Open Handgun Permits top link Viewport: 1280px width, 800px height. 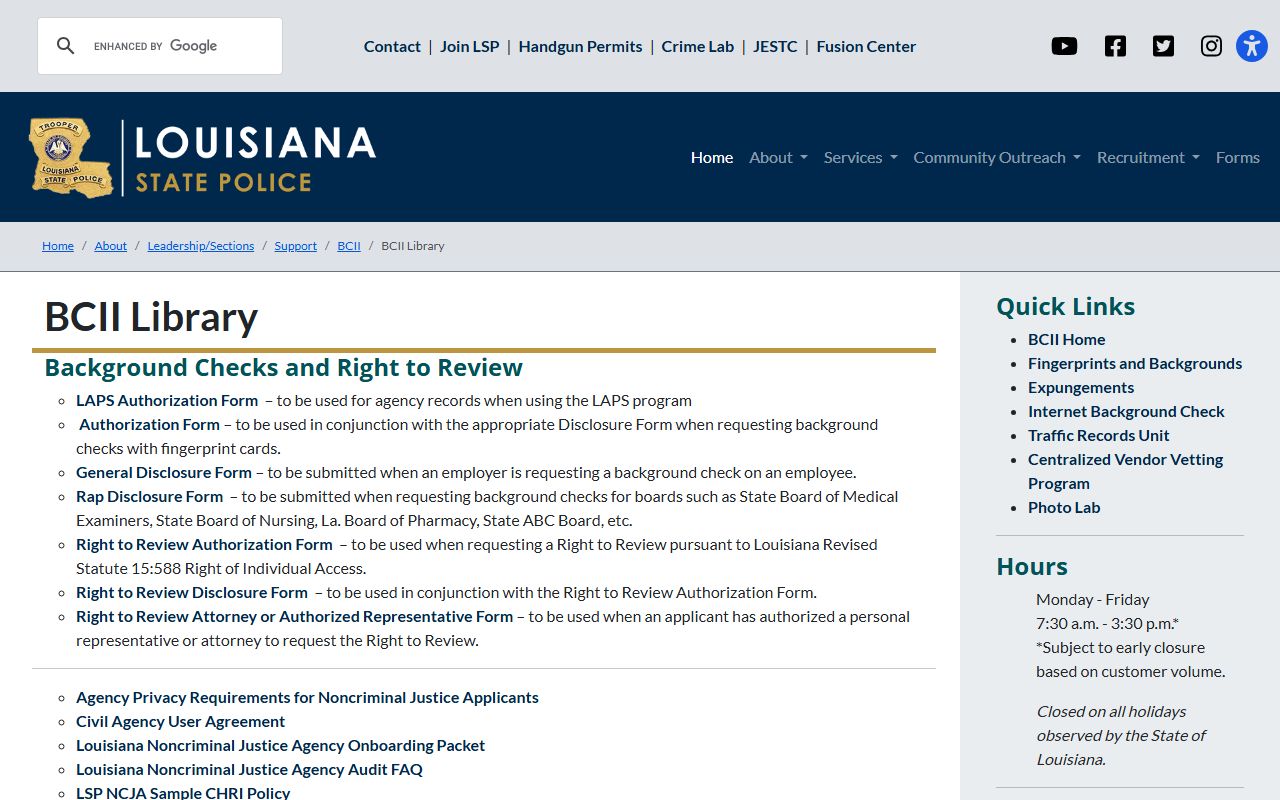click(x=580, y=46)
